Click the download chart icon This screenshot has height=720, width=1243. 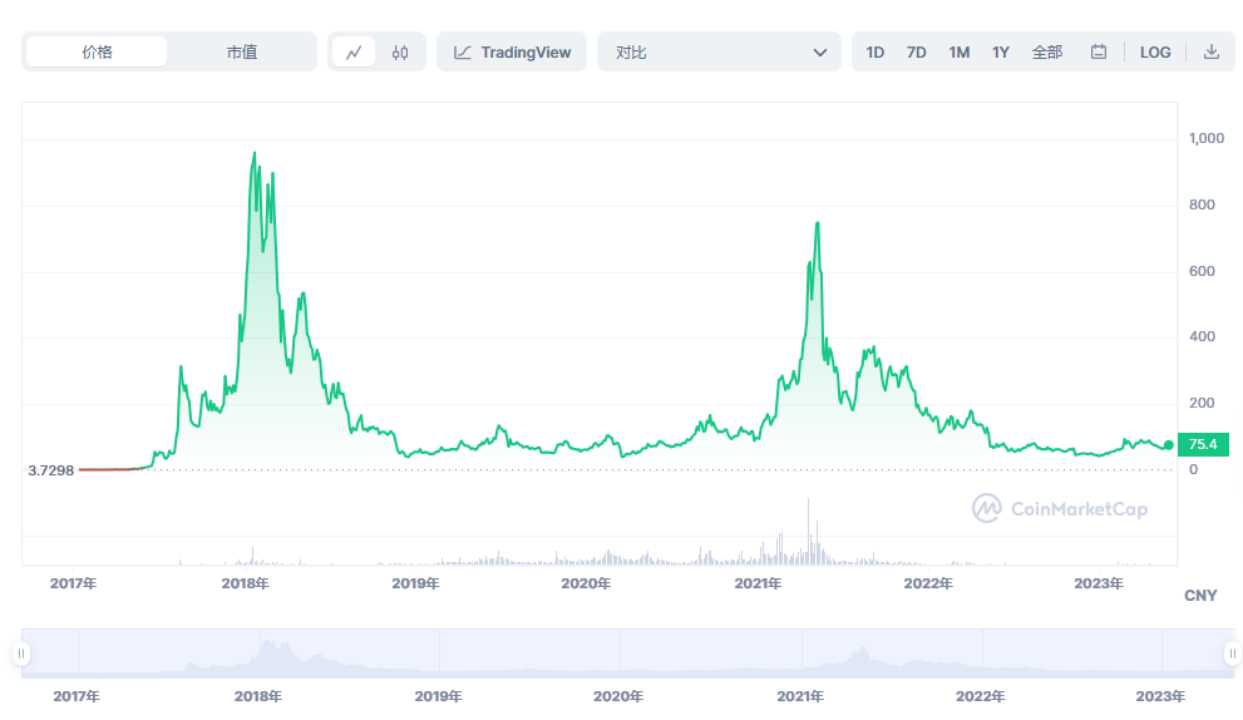coord(1211,52)
